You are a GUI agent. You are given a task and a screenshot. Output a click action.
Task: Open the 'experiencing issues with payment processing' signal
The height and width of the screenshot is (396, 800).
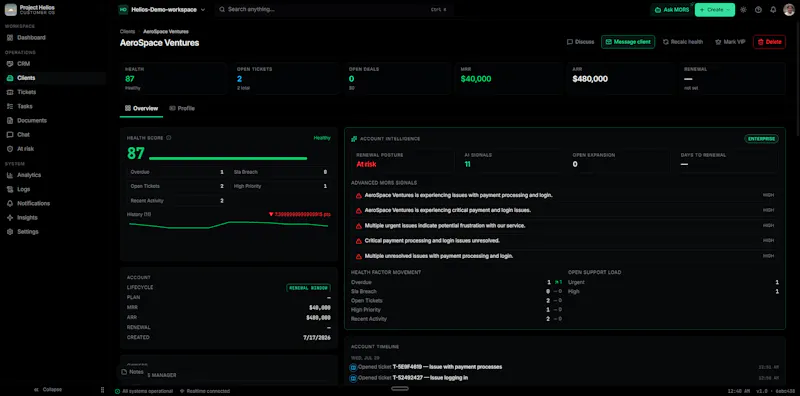click(564, 195)
